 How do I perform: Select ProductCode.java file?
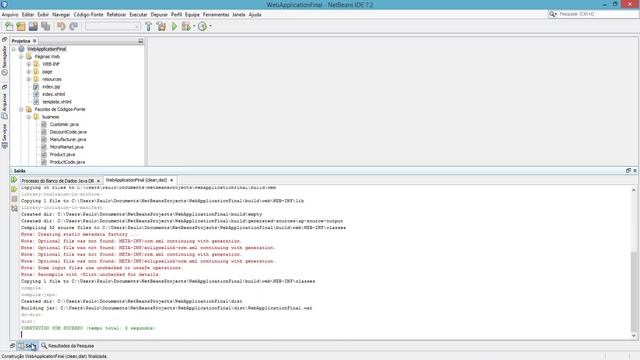click(x=67, y=162)
